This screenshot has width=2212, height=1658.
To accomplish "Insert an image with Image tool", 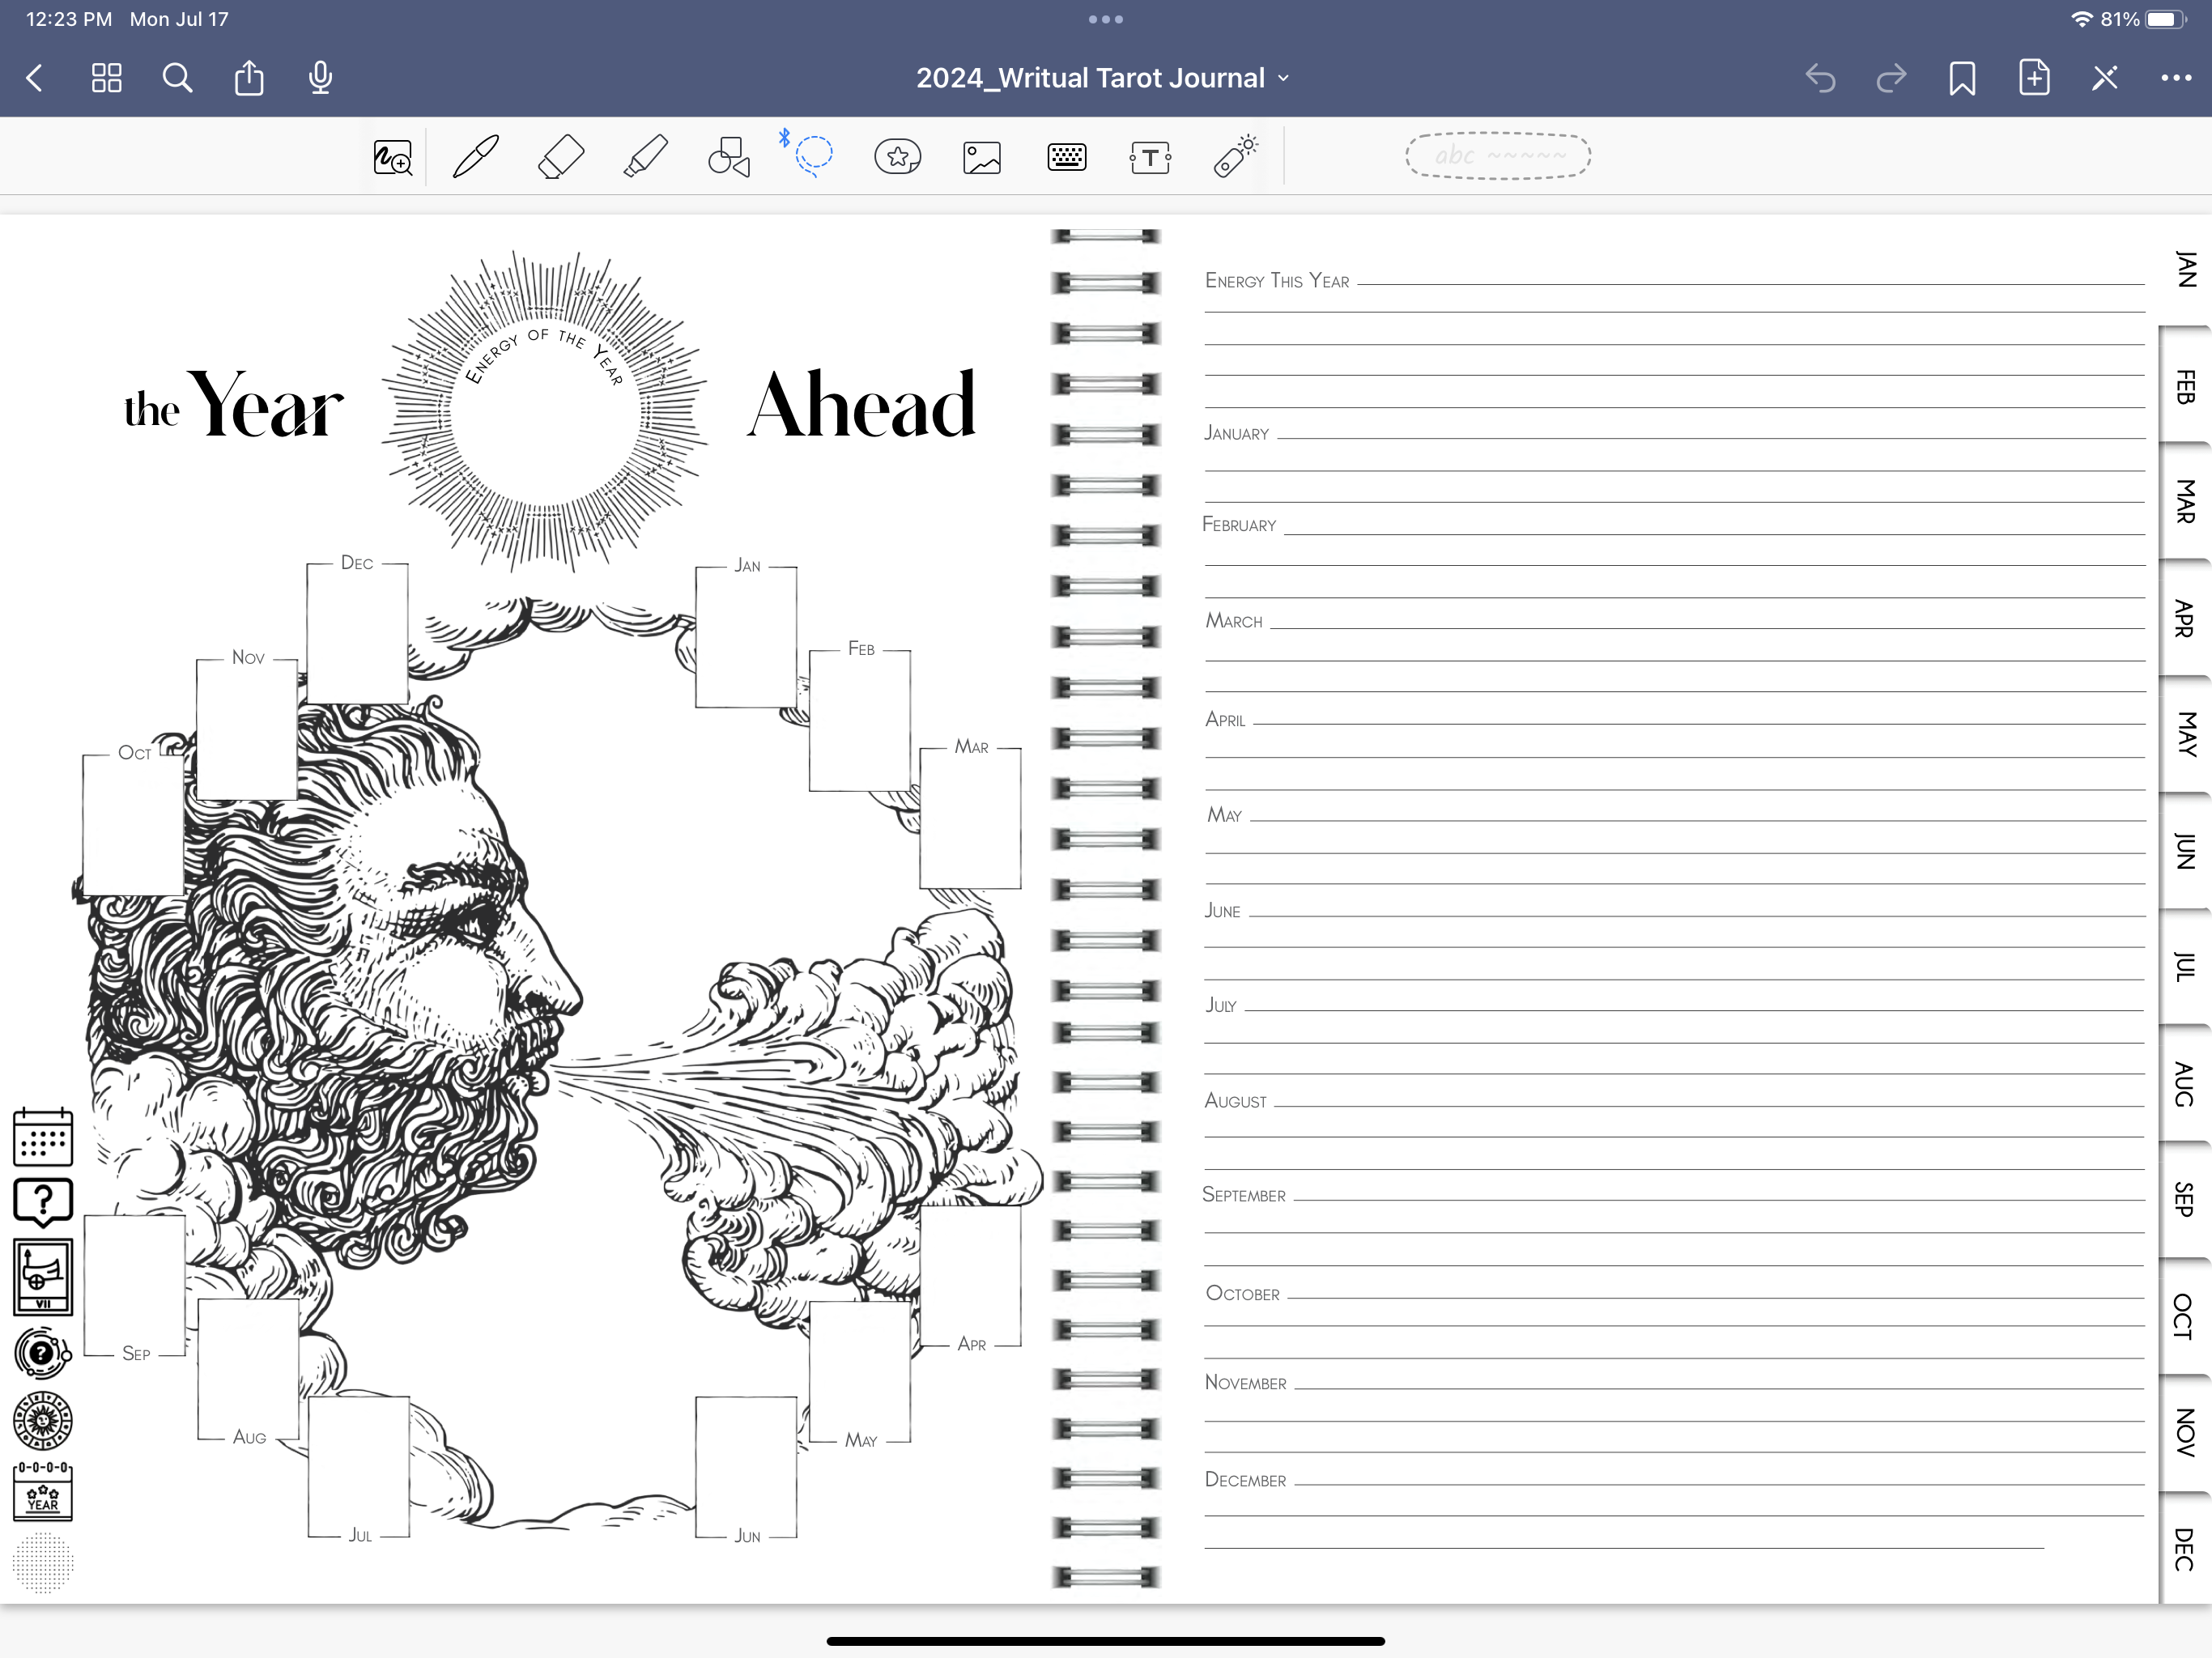I will pyautogui.click(x=982, y=157).
